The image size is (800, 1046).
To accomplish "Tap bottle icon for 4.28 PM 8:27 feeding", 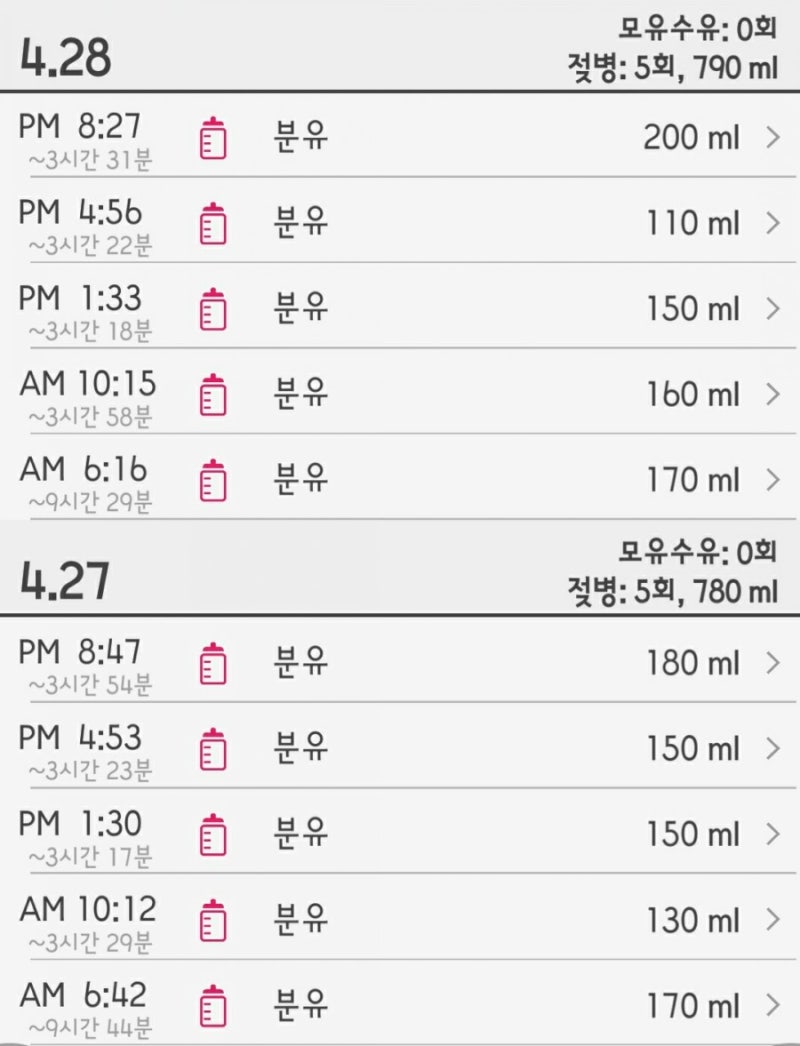I will tap(213, 138).
